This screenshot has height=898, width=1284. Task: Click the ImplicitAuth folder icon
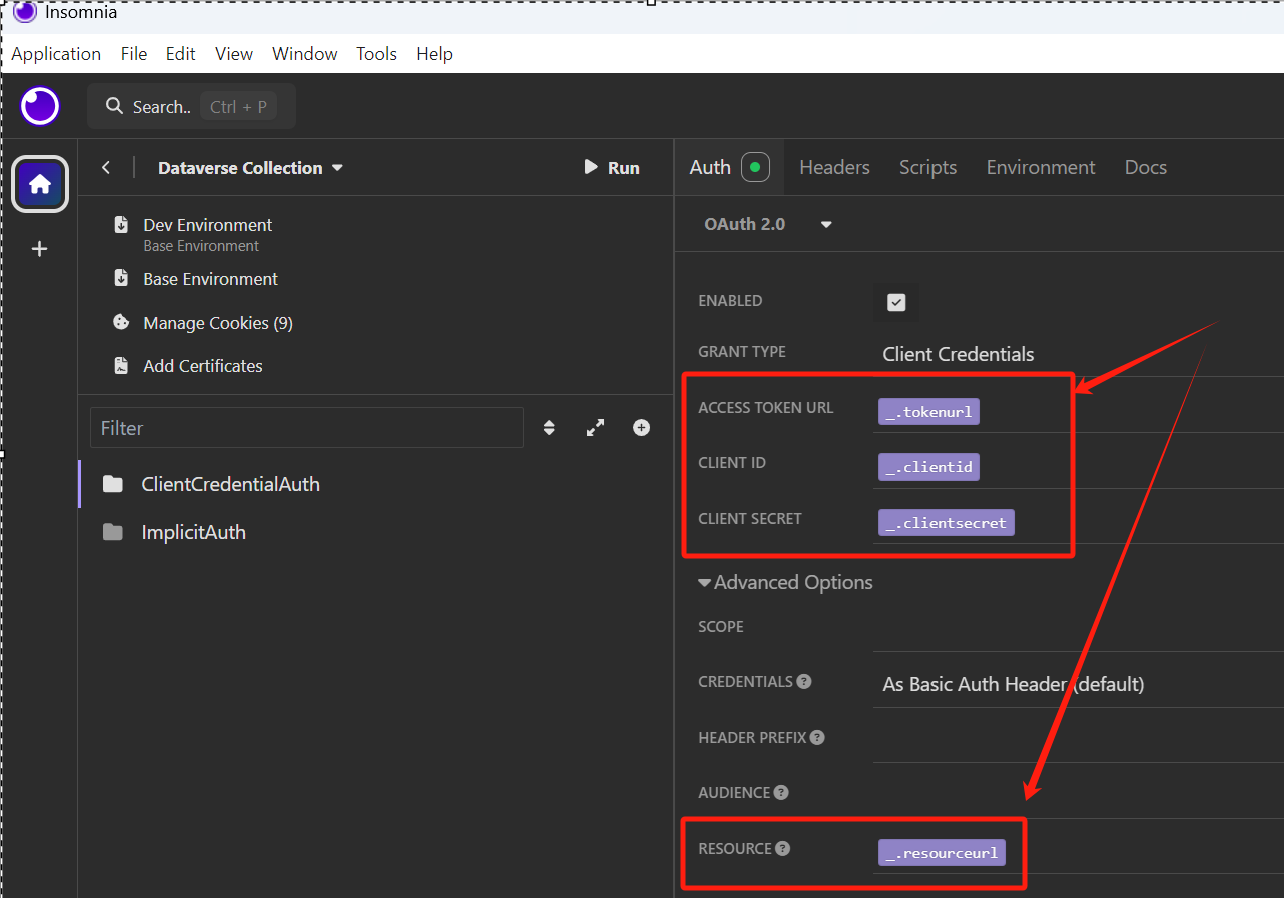[113, 533]
